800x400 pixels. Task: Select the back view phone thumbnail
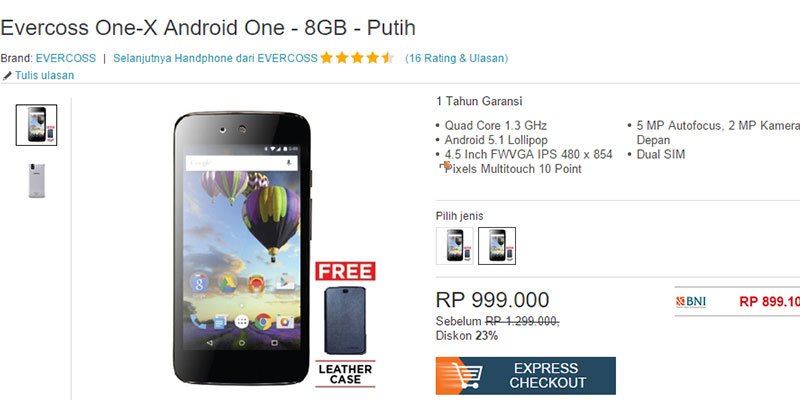(36, 181)
